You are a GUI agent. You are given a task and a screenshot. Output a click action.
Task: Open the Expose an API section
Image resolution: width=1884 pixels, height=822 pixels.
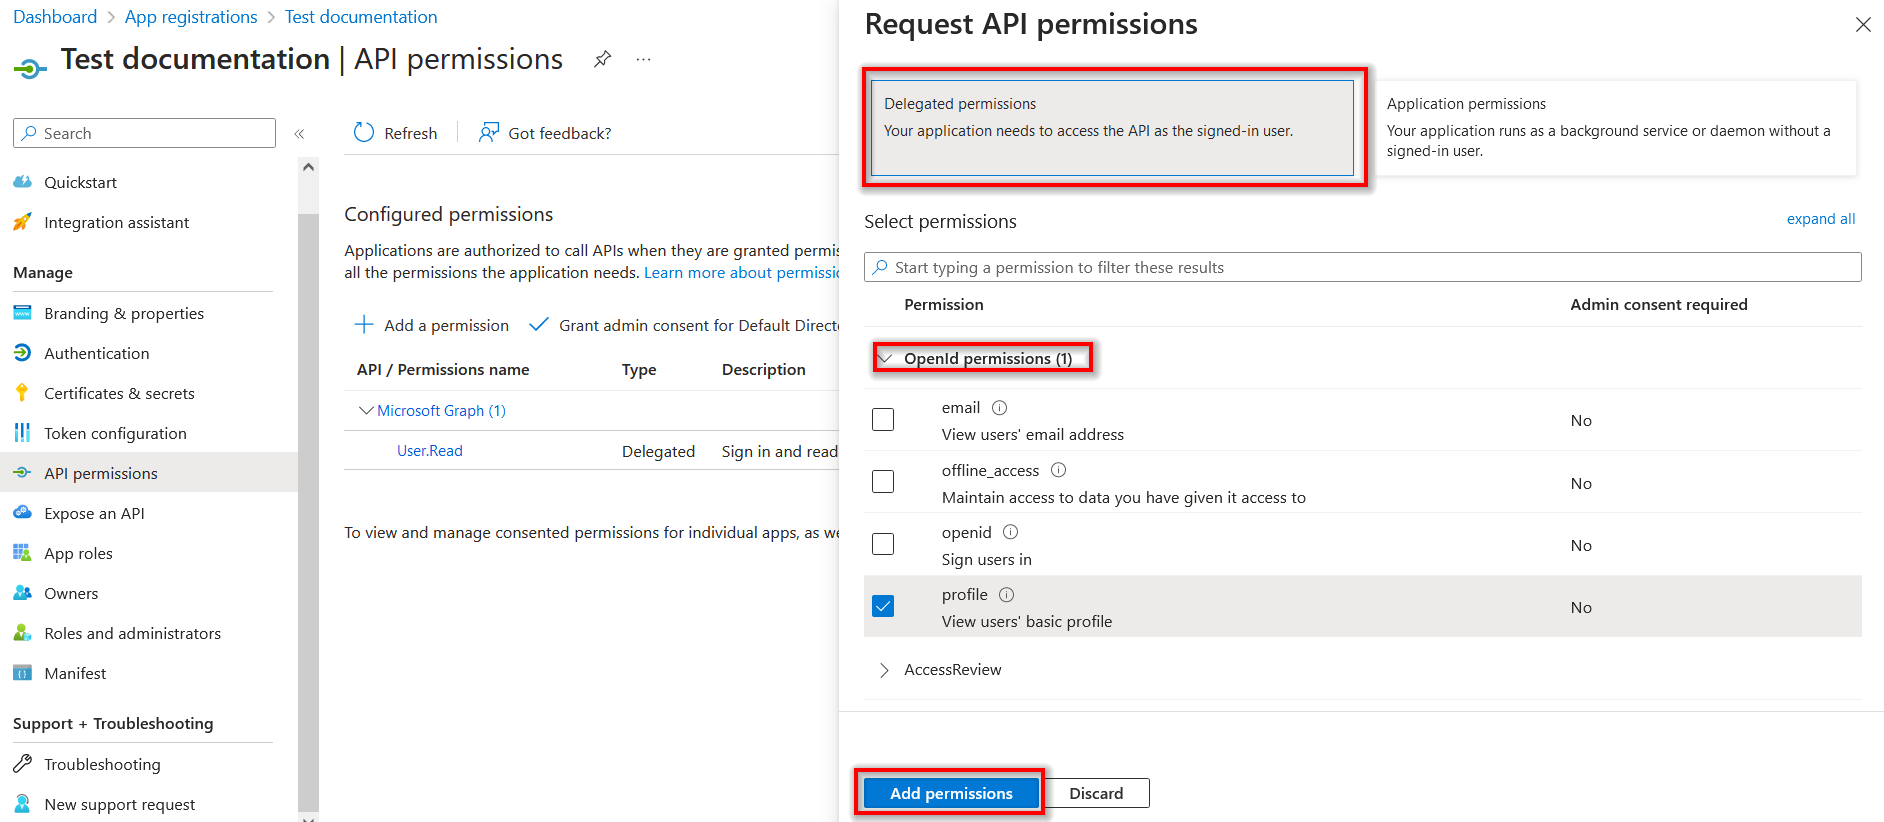point(93,512)
